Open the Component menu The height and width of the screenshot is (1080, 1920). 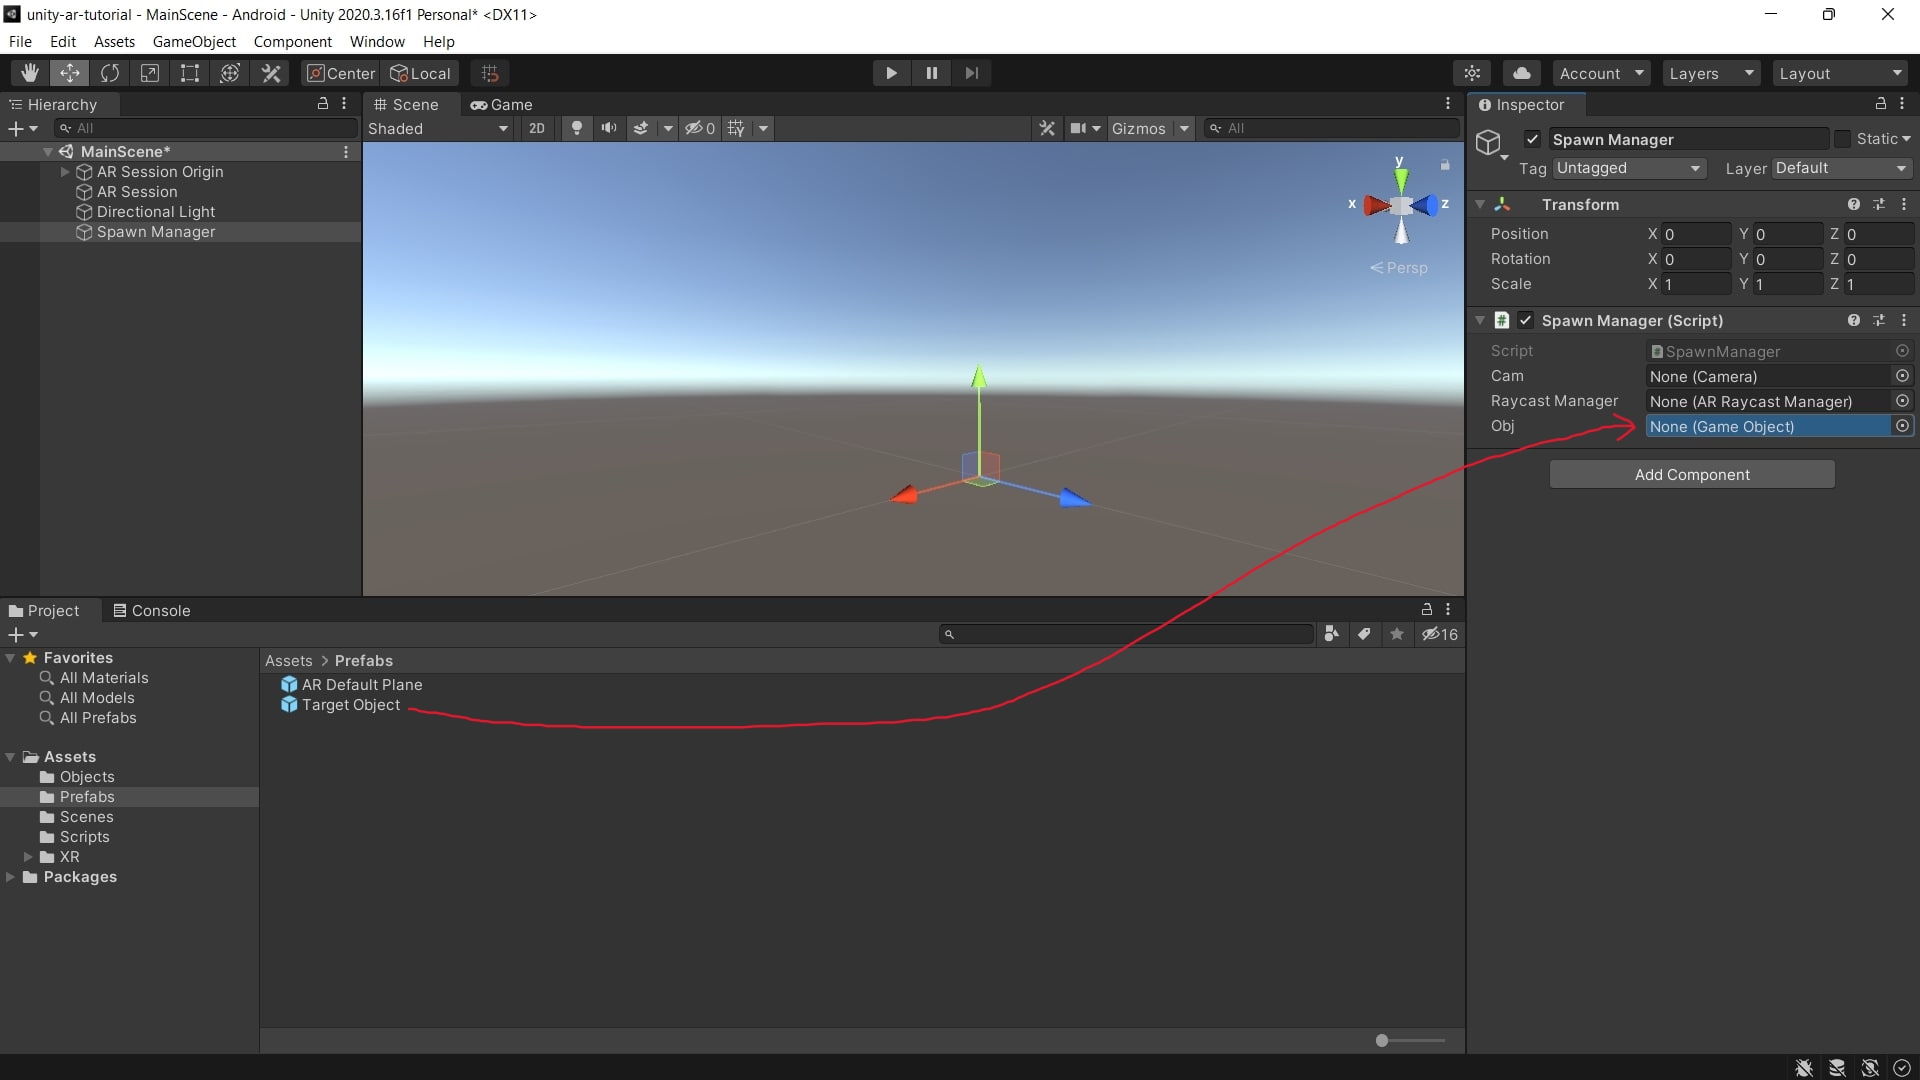click(292, 41)
